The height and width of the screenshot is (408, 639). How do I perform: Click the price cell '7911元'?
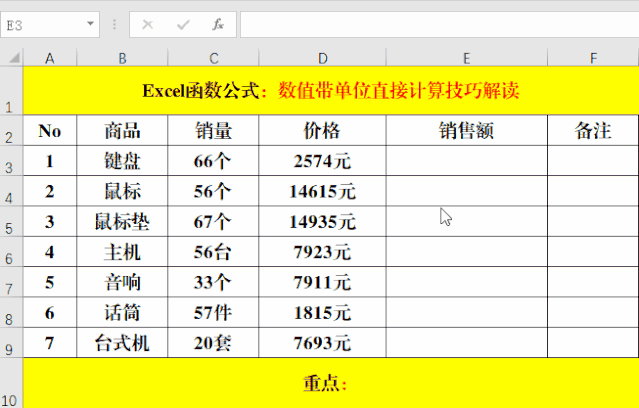pyautogui.click(x=322, y=282)
